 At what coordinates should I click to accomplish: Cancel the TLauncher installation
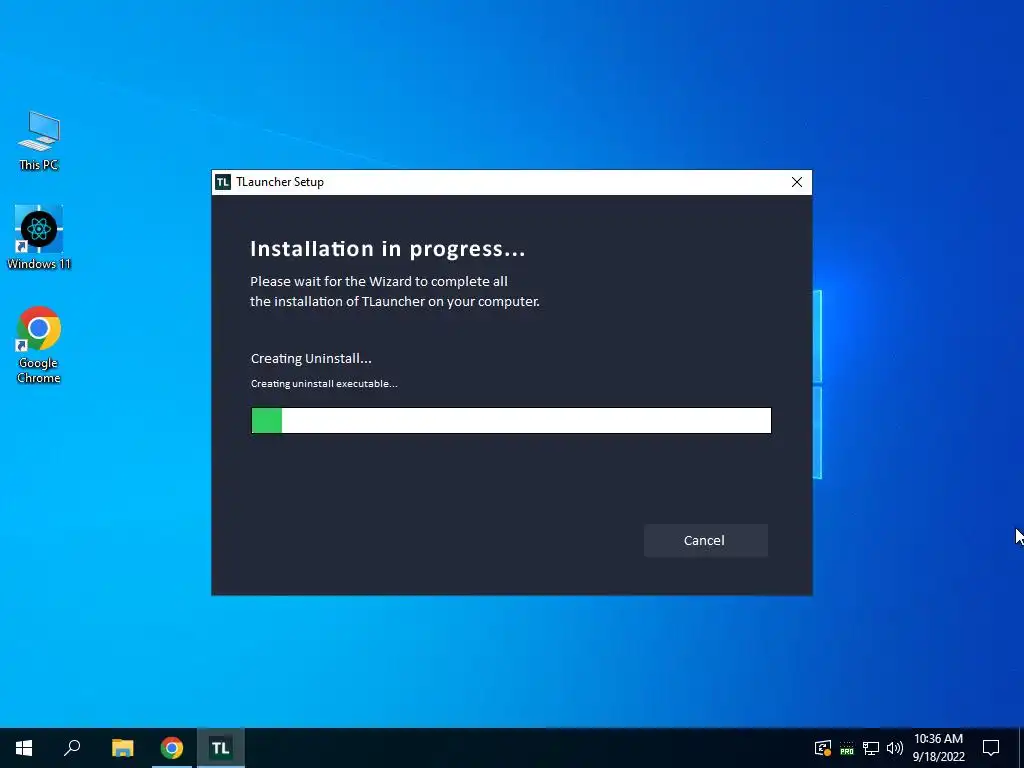(705, 540)
